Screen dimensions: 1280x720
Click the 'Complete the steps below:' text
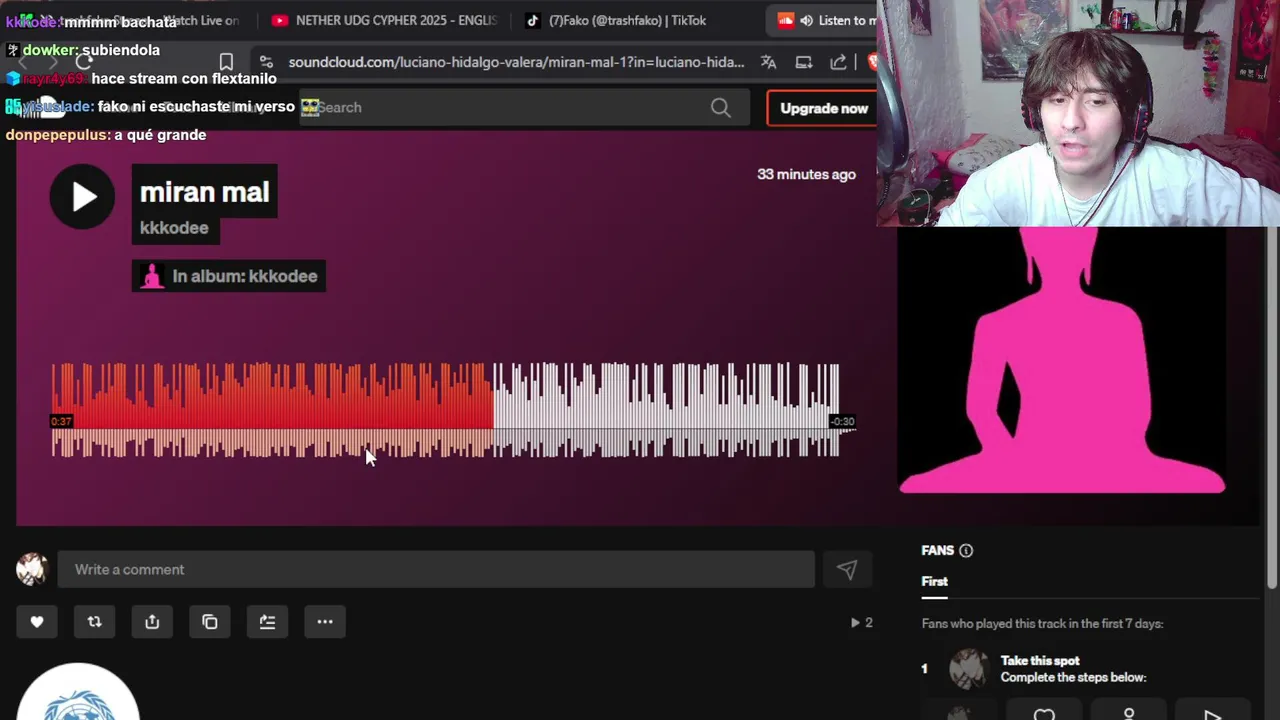1073,678
